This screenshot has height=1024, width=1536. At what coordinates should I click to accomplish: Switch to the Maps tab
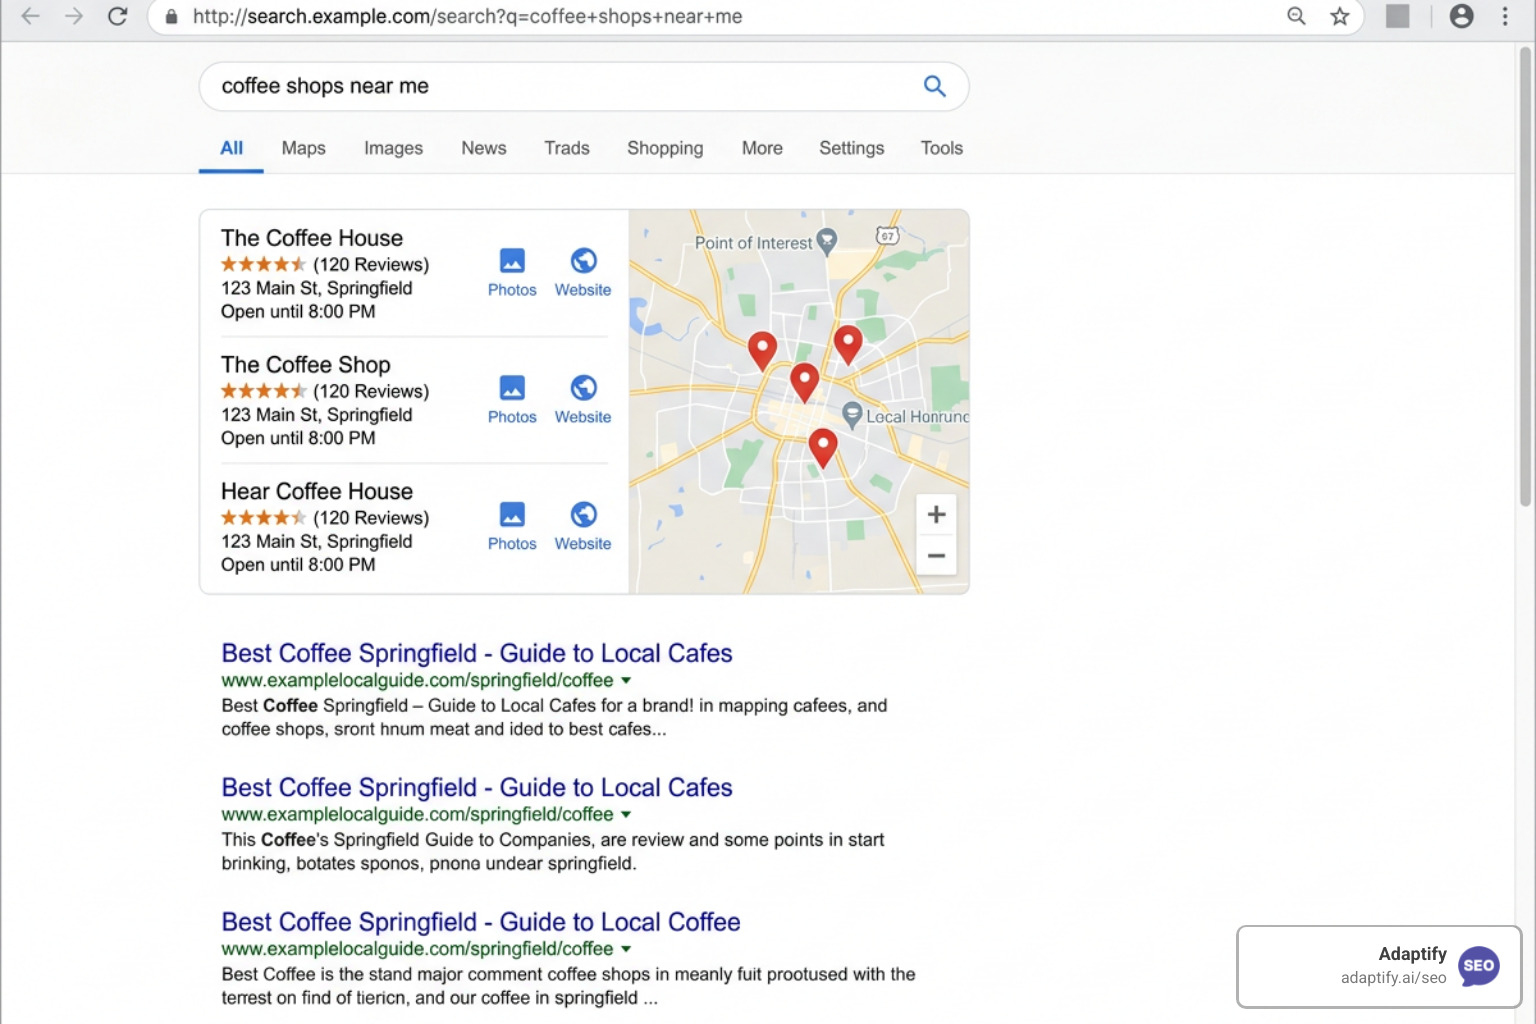[x=303, y=148]
